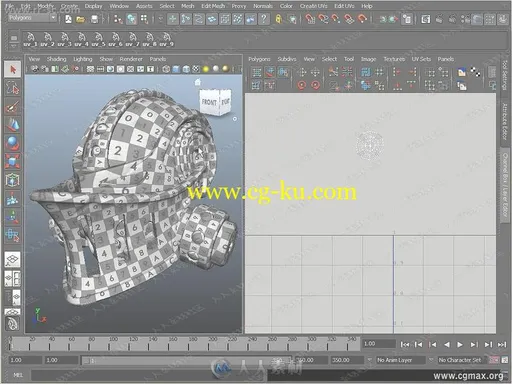Click the question mark help icon
Screen dimensions: 512x384
click(x=264, y=19)
